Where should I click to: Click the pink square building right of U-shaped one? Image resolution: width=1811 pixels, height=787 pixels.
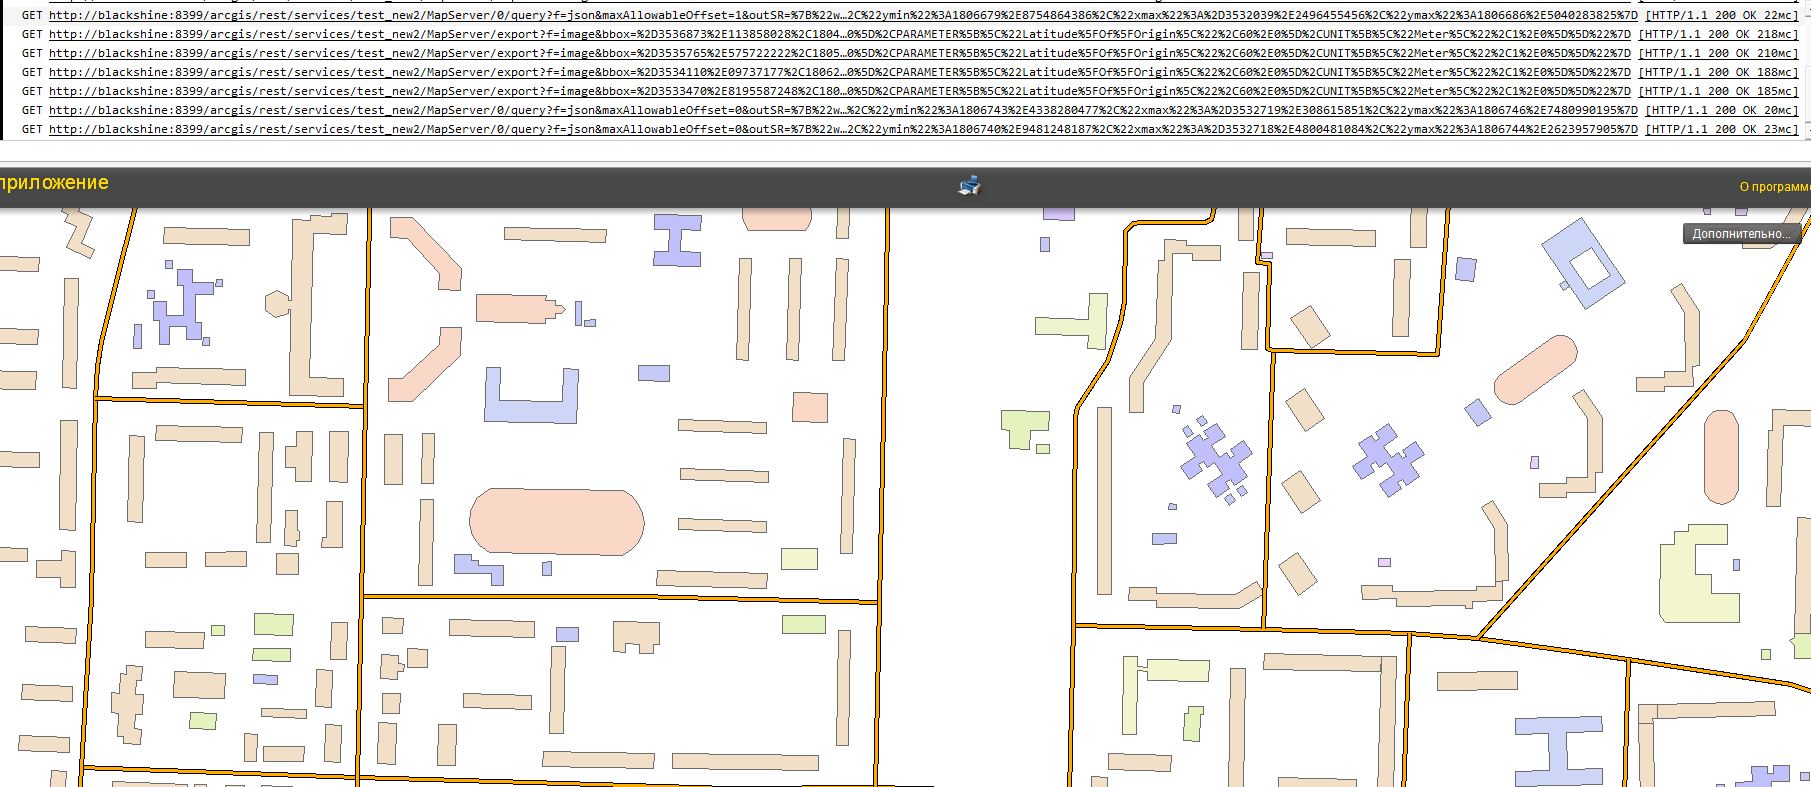point(809,407)
